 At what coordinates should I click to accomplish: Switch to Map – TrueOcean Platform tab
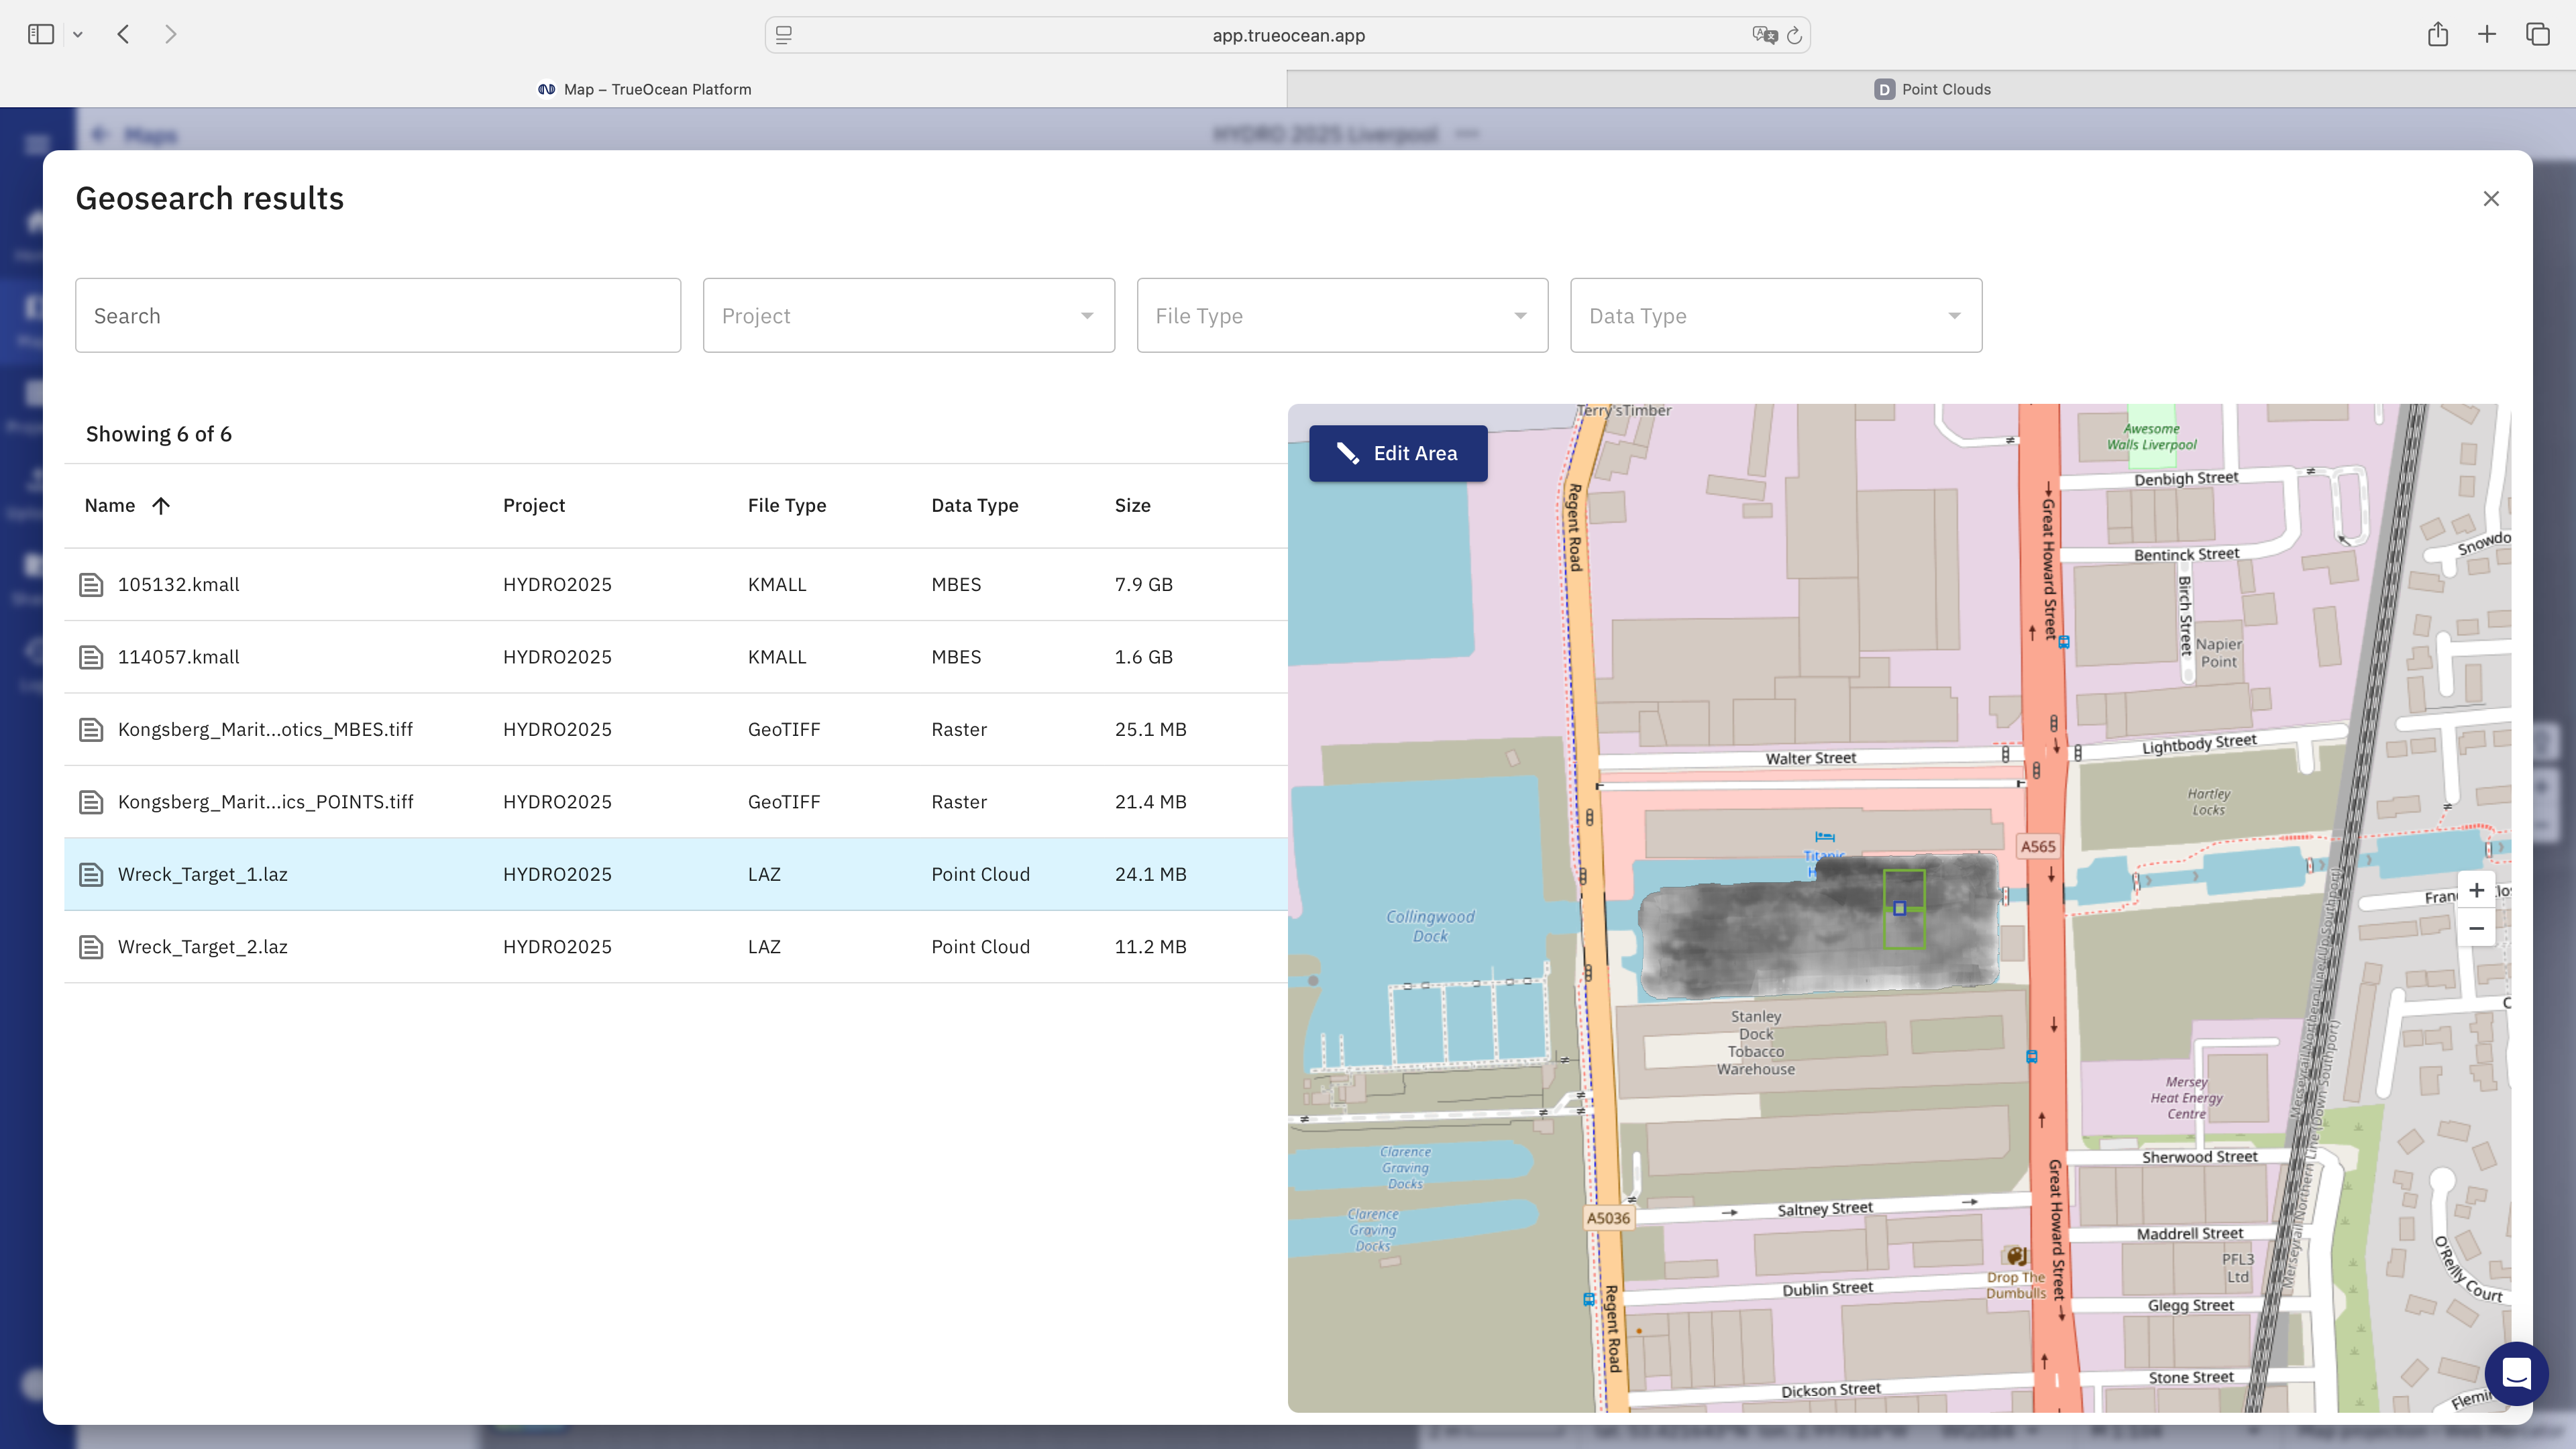644,89
